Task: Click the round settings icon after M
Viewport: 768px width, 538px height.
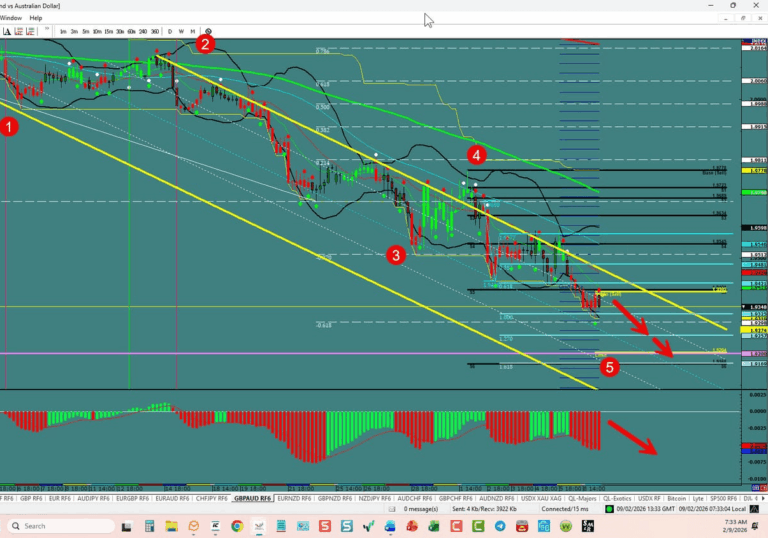Action: tap(208, 31)
